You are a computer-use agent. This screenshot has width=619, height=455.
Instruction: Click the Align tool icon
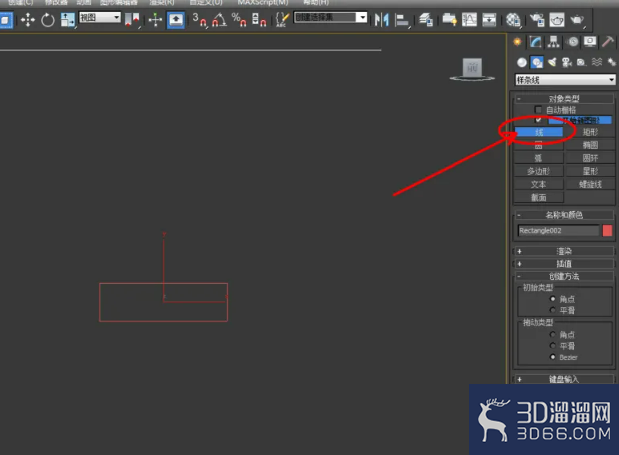(402, 20)
